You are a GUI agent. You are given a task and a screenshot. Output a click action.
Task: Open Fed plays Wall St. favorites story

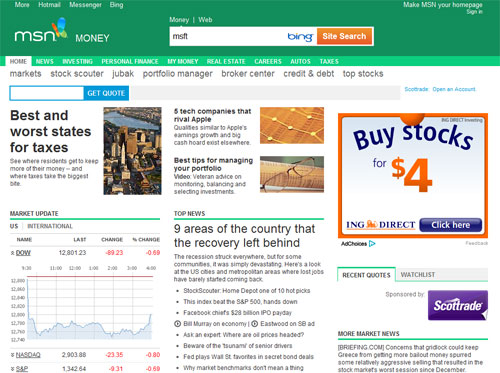point(248,357)
